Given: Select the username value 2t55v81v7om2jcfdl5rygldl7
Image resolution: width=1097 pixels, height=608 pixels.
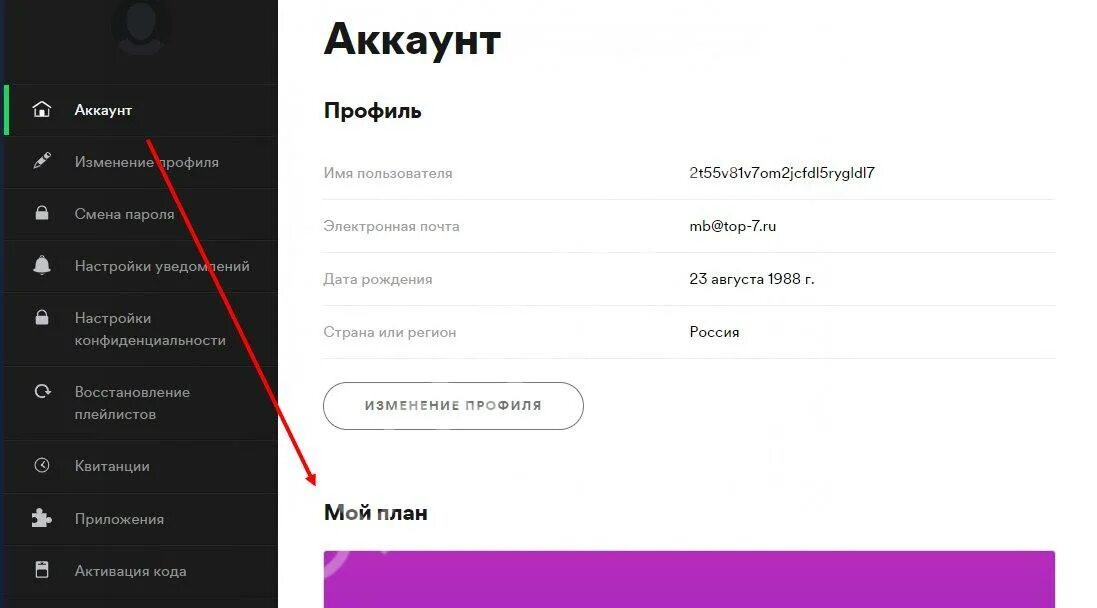Looking at the screenshot, I should (781, 173).
